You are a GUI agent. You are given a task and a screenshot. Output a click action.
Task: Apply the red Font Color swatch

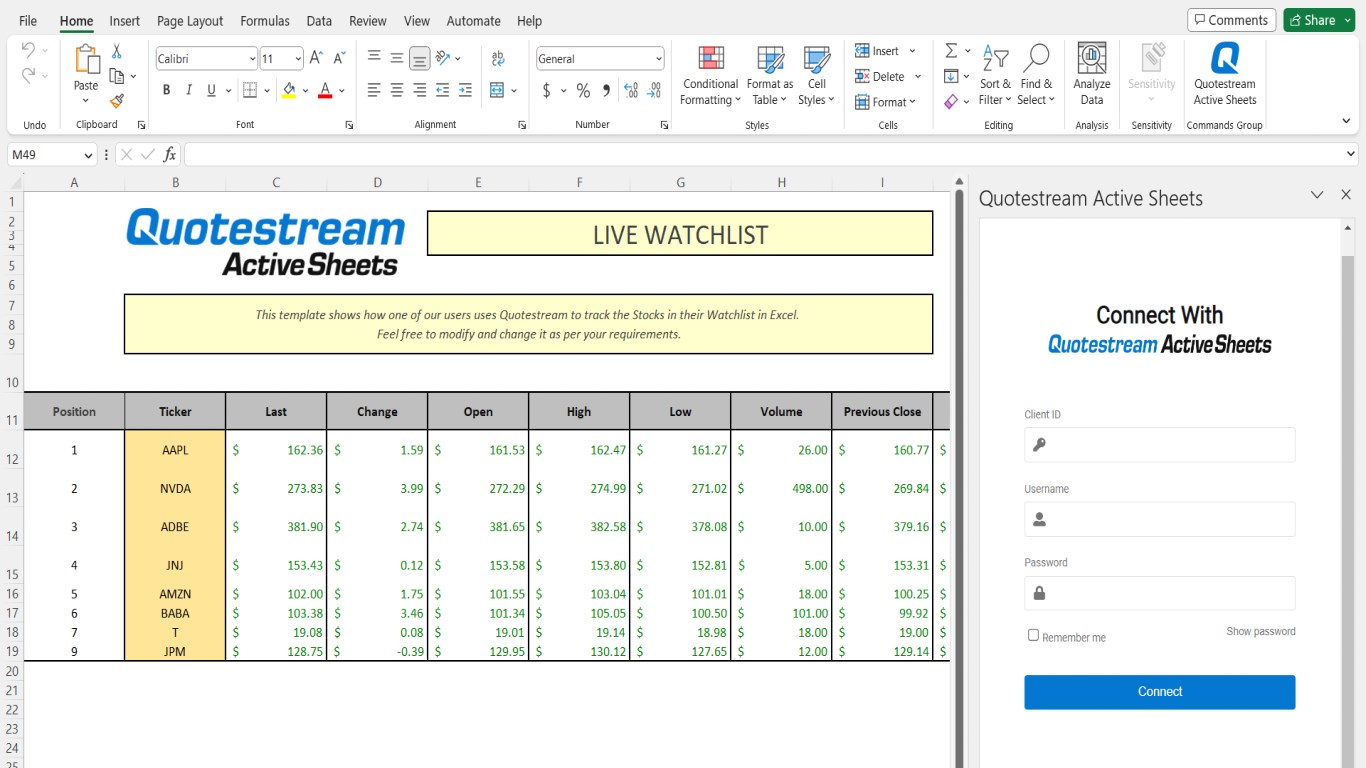click(x=325, y=90)
